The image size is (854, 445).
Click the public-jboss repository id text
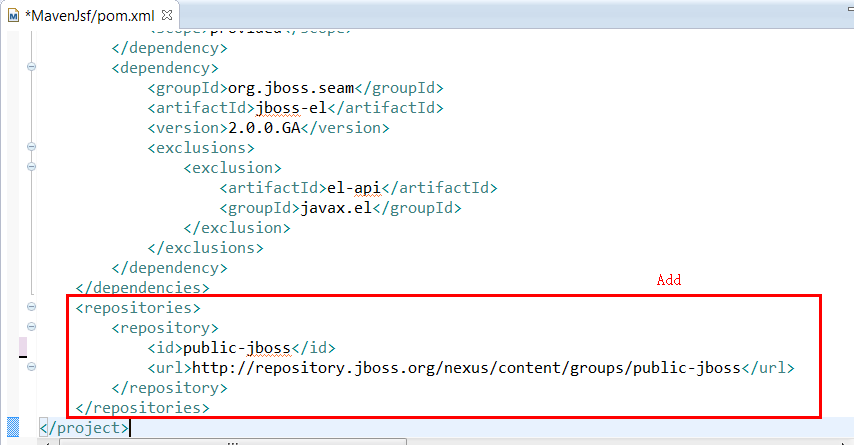click(x=237, y=348)
